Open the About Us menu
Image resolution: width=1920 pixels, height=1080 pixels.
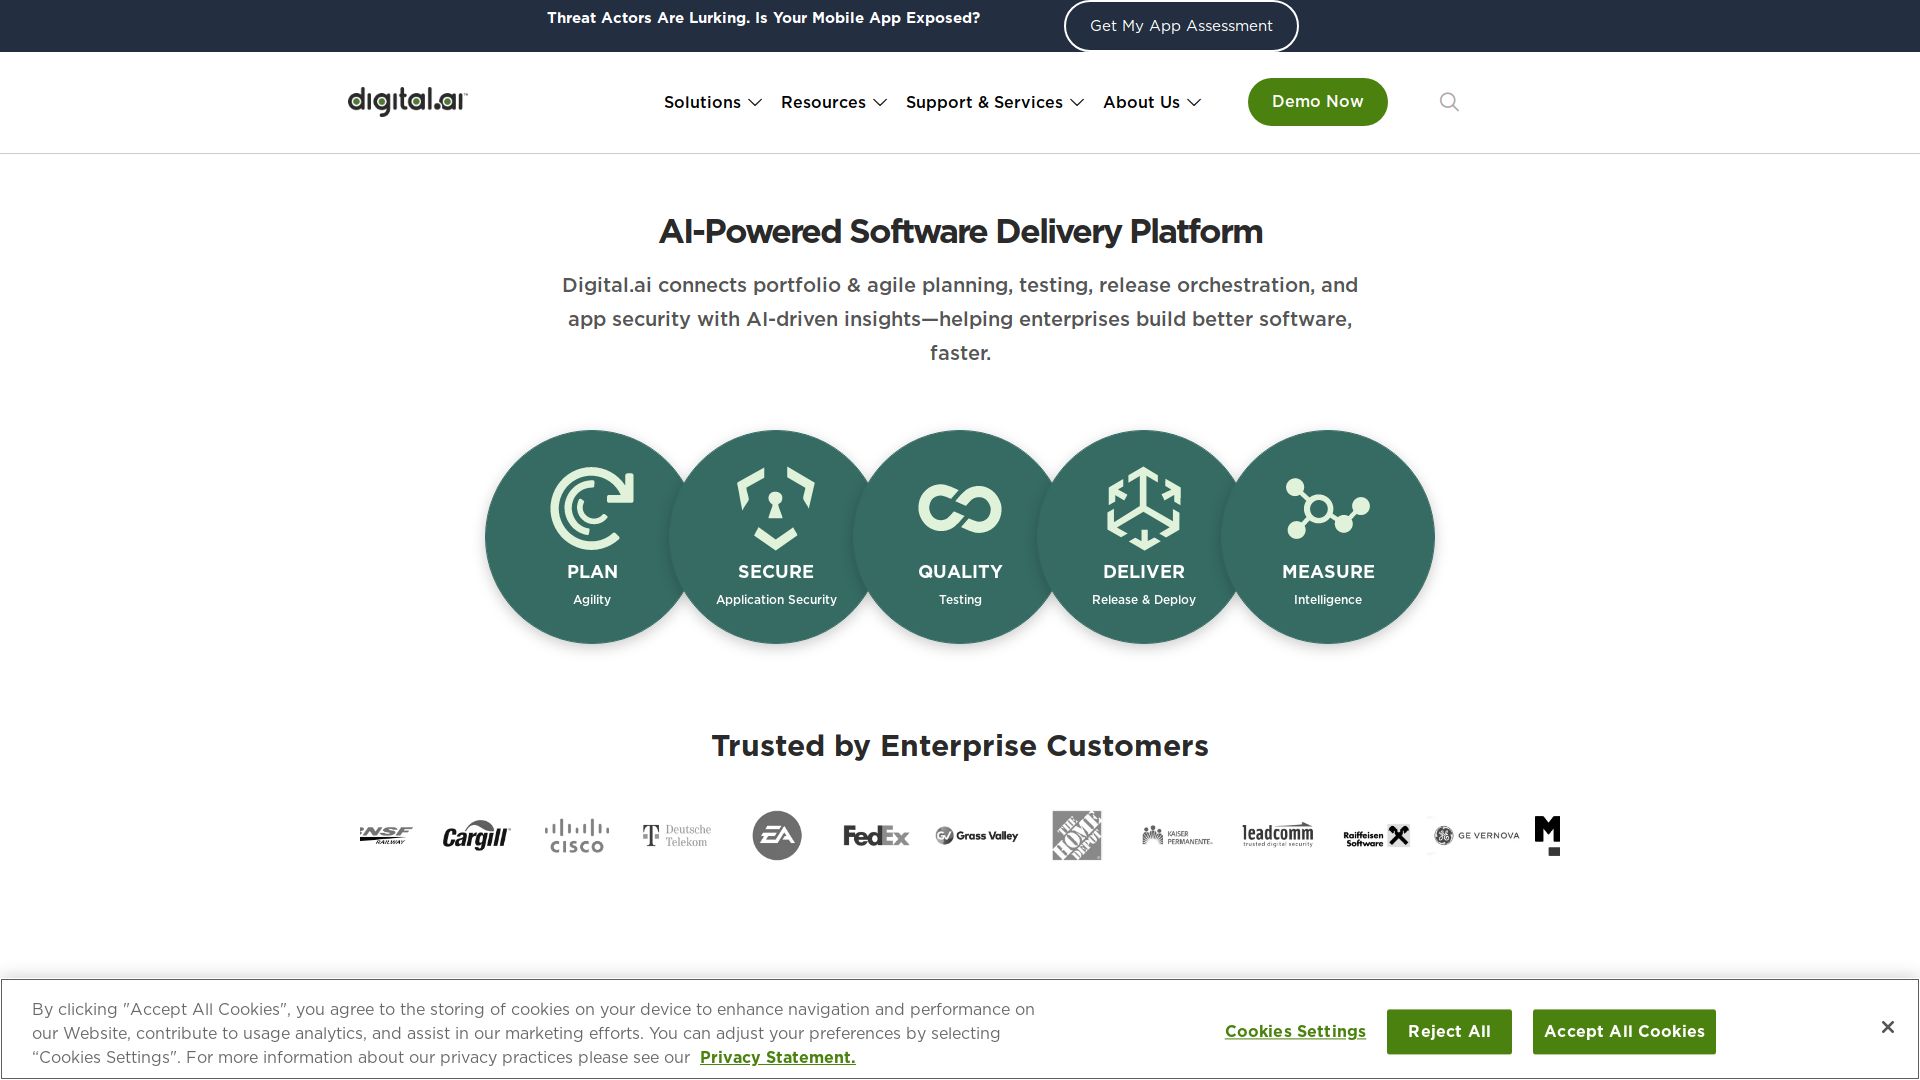pyautogui.click(x=1151, y=102)
